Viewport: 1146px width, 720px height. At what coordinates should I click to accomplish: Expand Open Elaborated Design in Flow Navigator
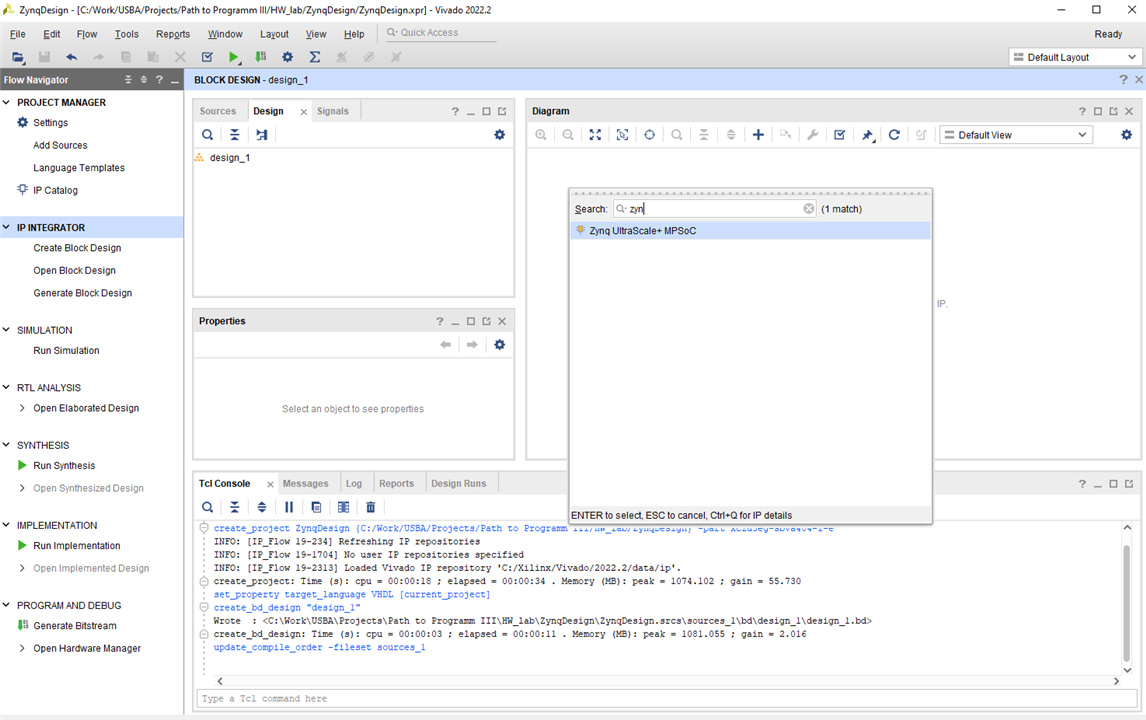point(23,408)
